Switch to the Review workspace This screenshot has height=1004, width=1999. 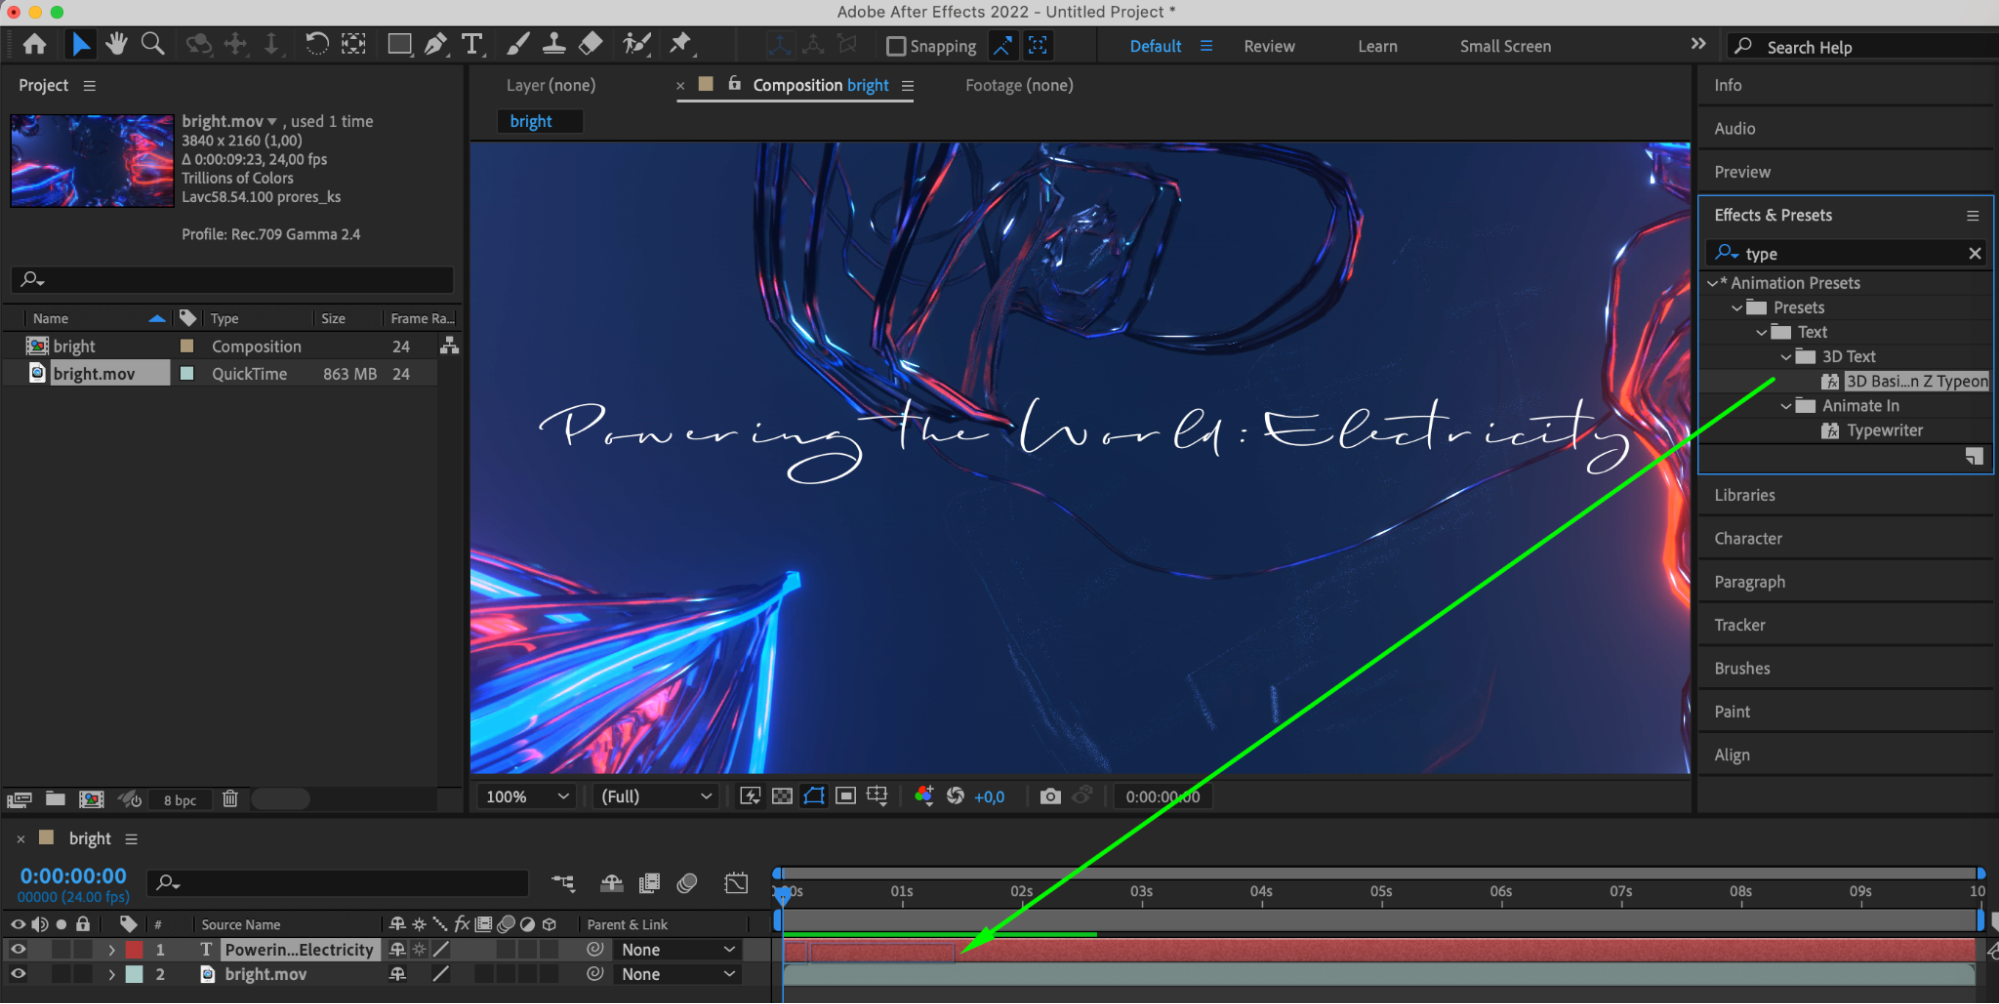[x=1269, y=46]
